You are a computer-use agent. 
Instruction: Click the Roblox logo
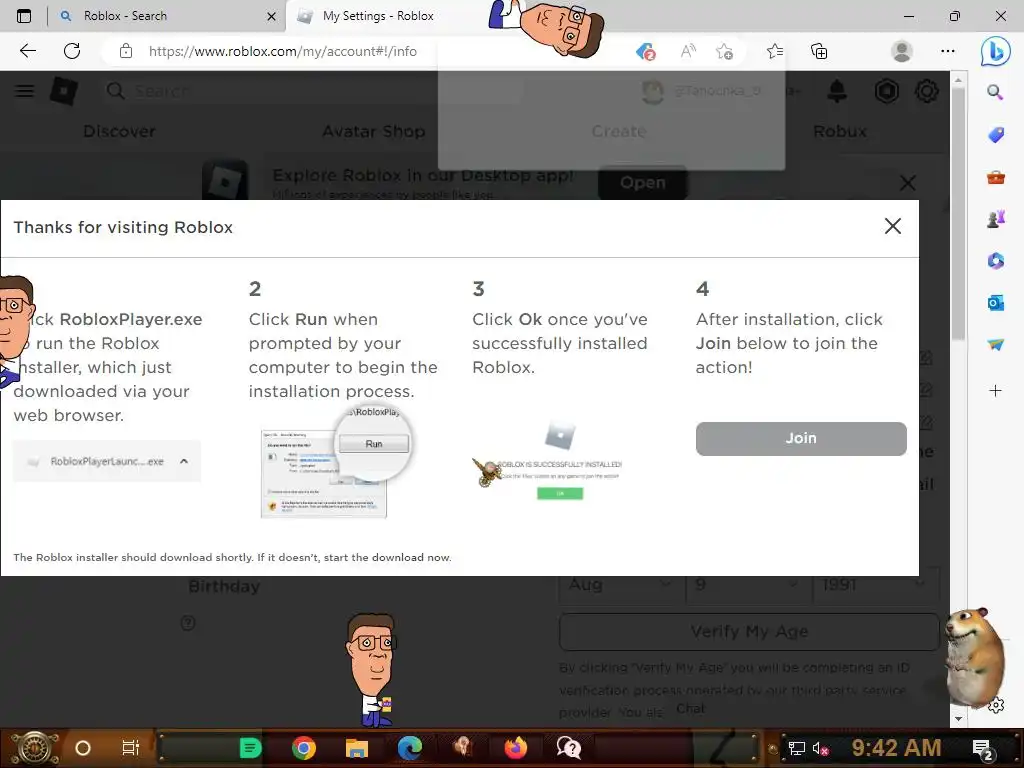tap(64, 91)
